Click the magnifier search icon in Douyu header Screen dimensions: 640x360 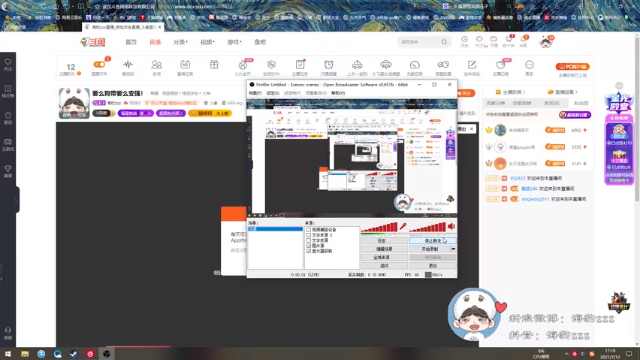point(444,42)
